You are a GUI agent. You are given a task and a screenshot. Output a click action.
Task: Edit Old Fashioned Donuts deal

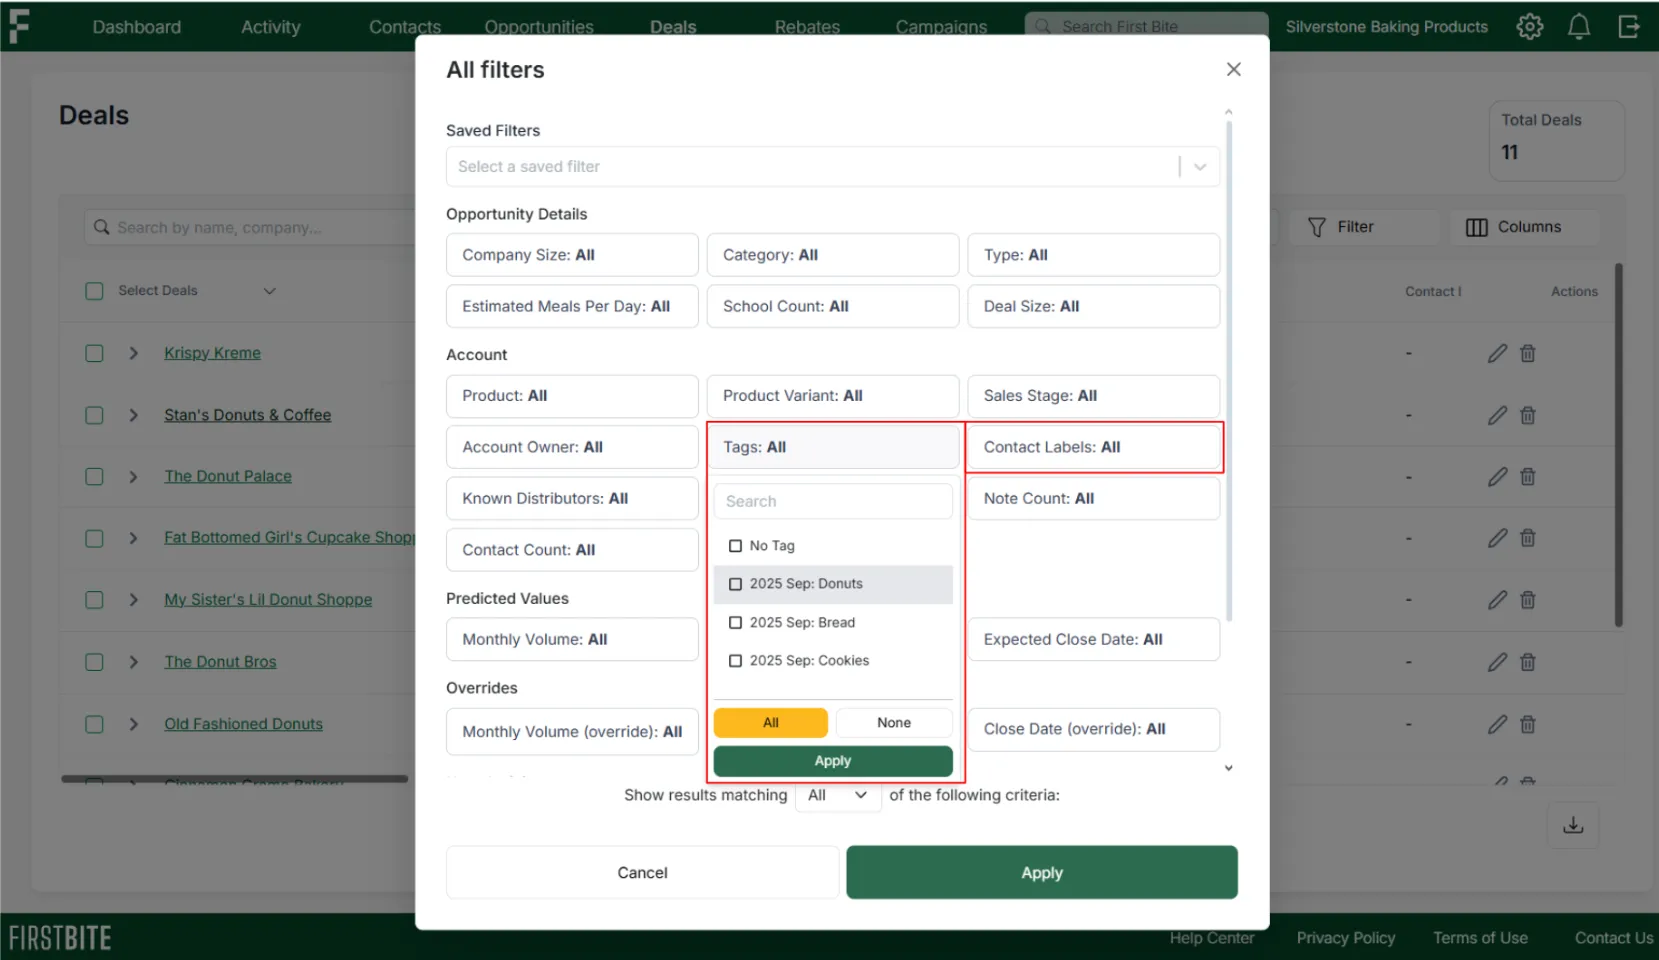1497,724
